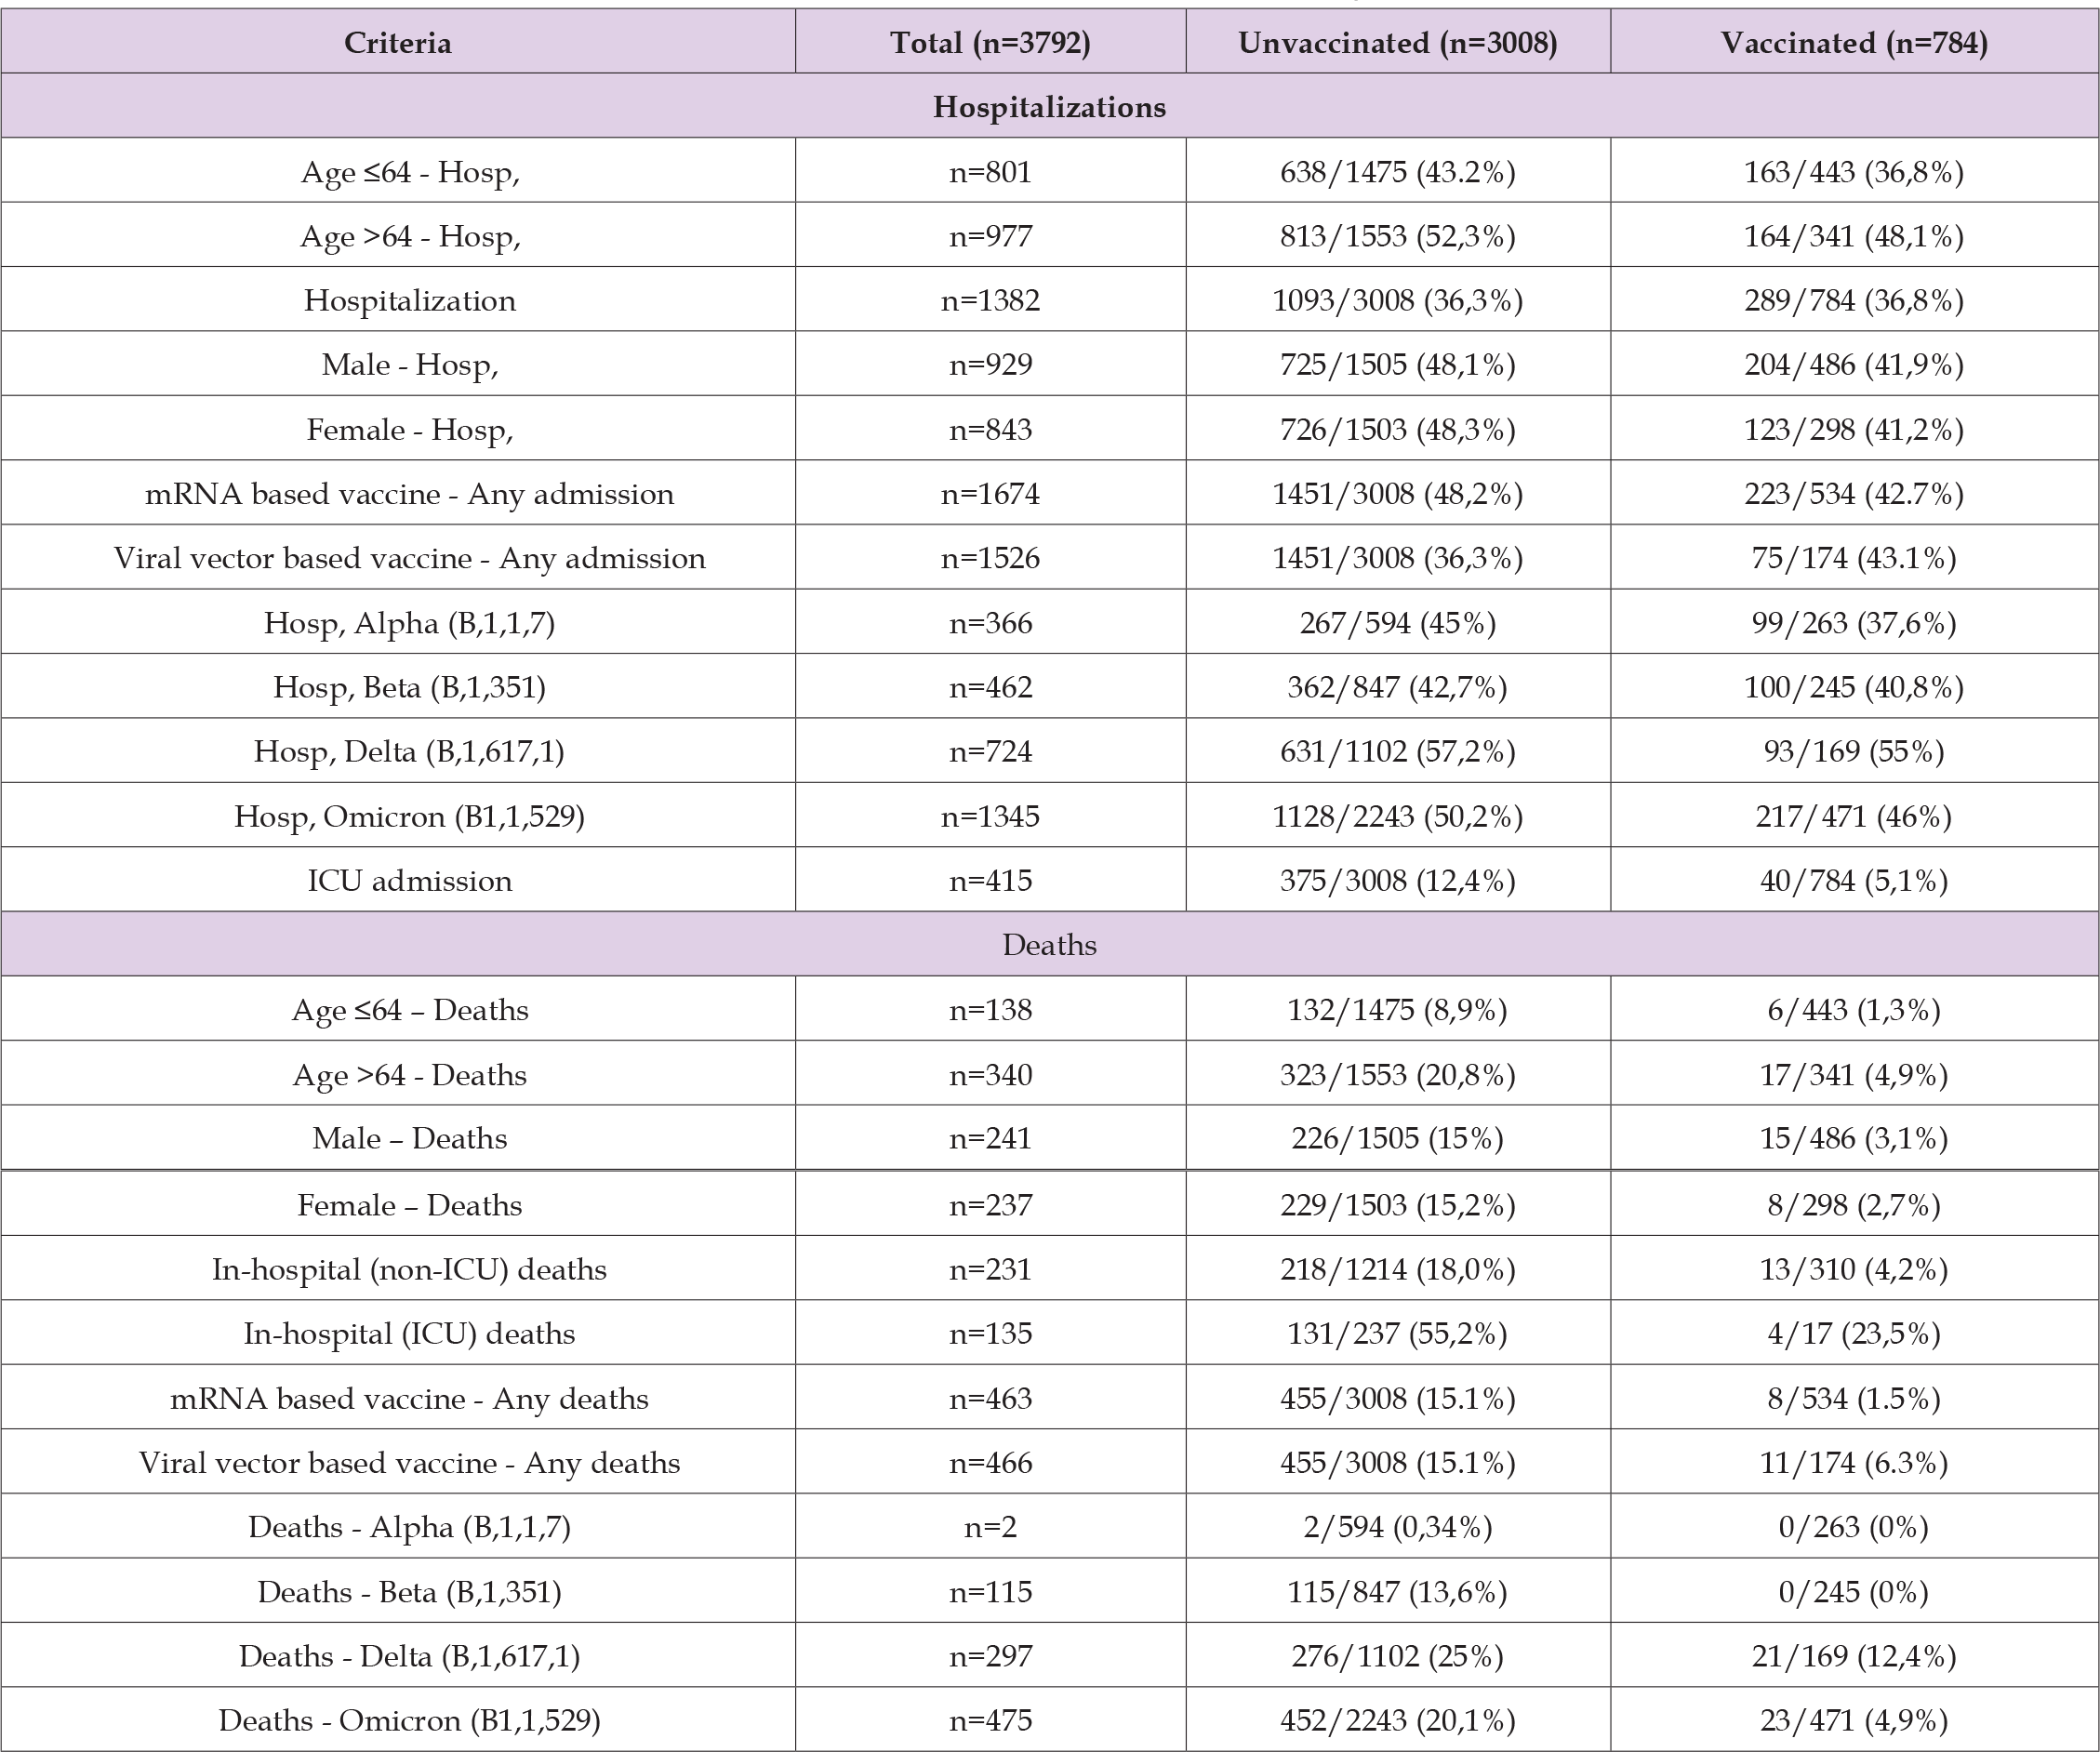Viewport: 2100px width, 1752px height.
Task: Click 'In-hospital (ICU) deaths' row label
Action: coord(410,1333)
